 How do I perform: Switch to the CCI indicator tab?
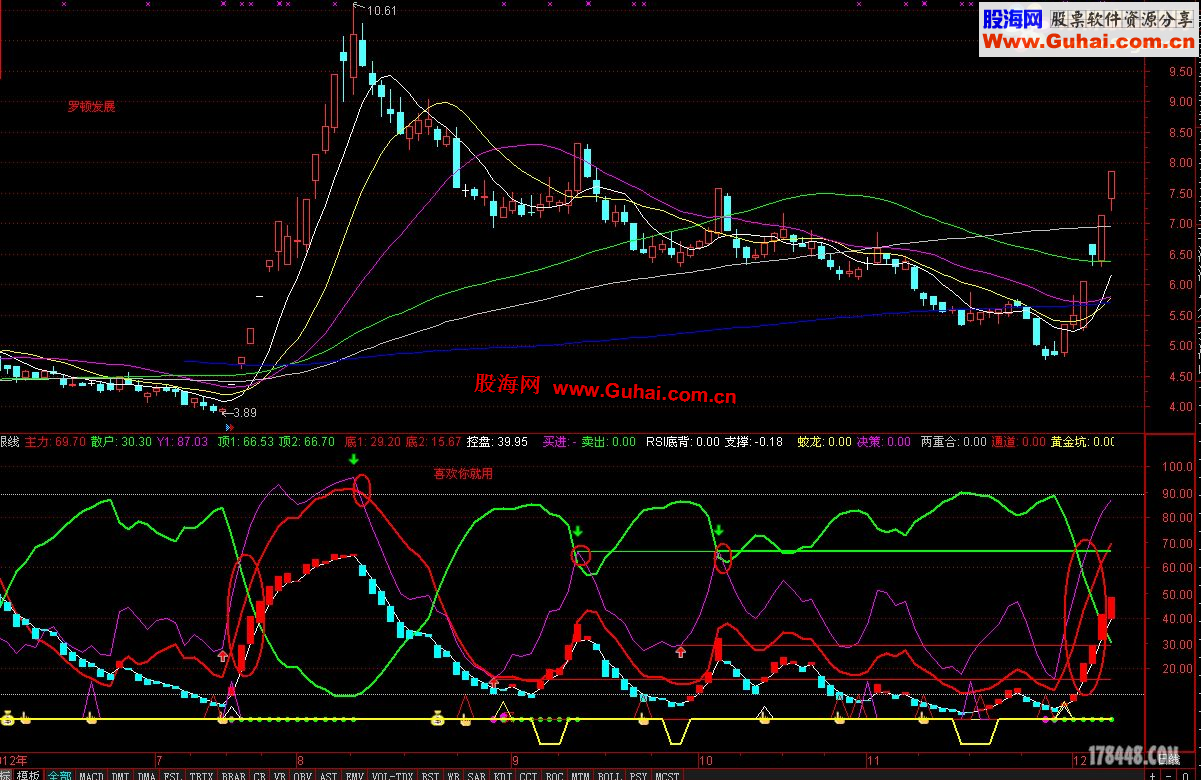click(529, 775)
